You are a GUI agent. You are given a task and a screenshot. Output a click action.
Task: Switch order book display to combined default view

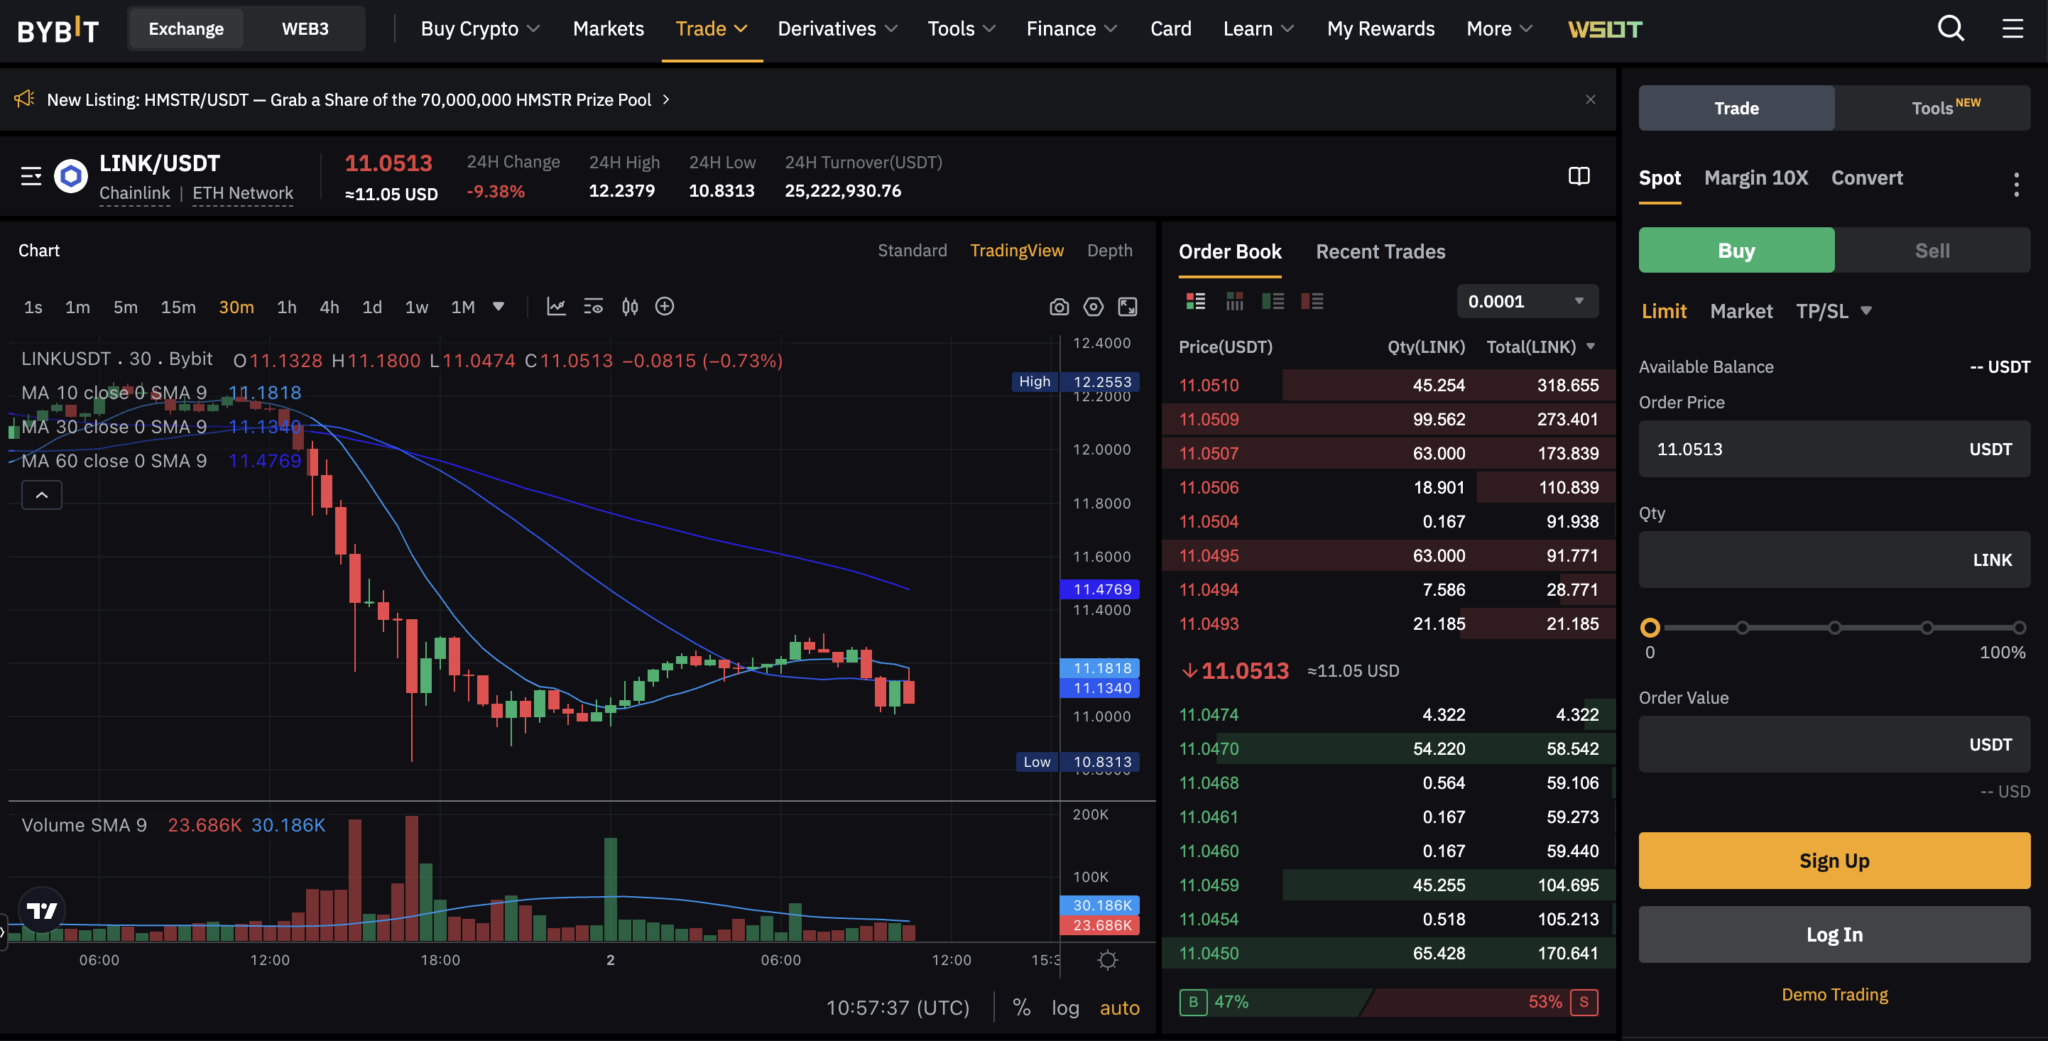click(x=1194, y=301)
